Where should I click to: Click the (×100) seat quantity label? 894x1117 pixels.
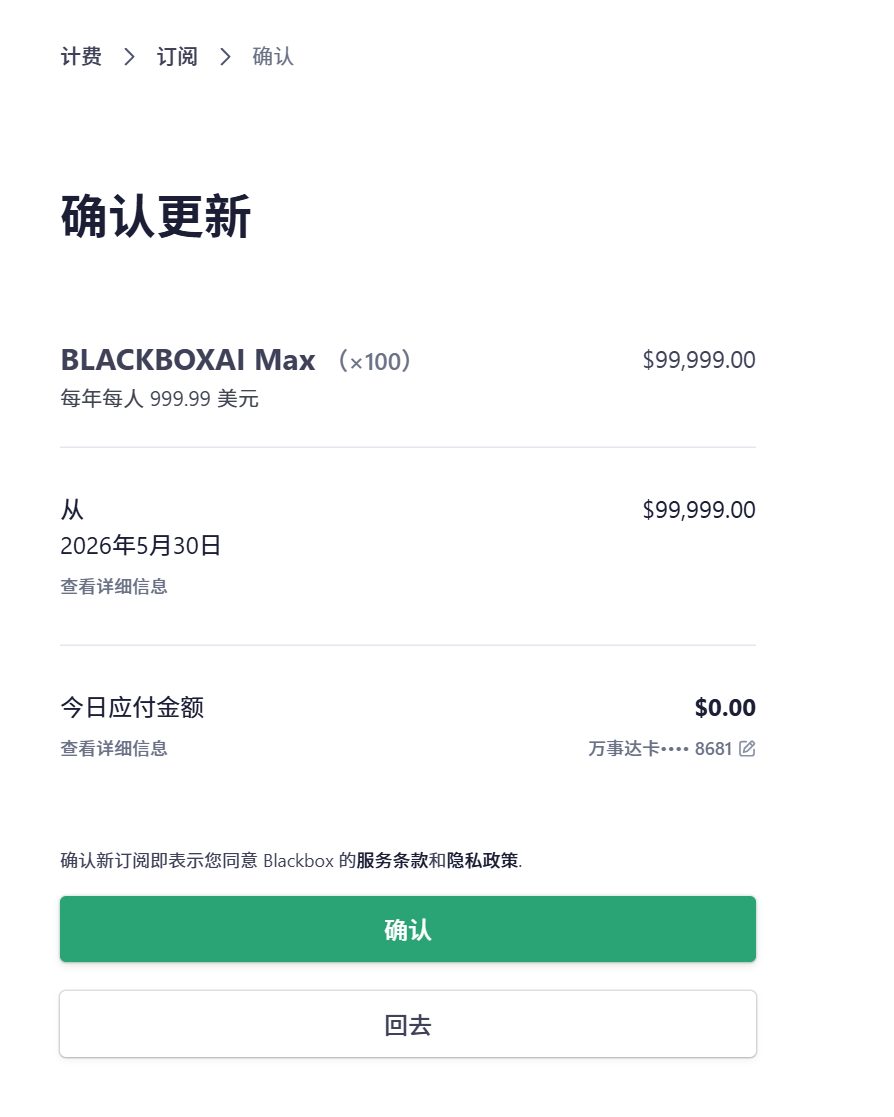375,361
